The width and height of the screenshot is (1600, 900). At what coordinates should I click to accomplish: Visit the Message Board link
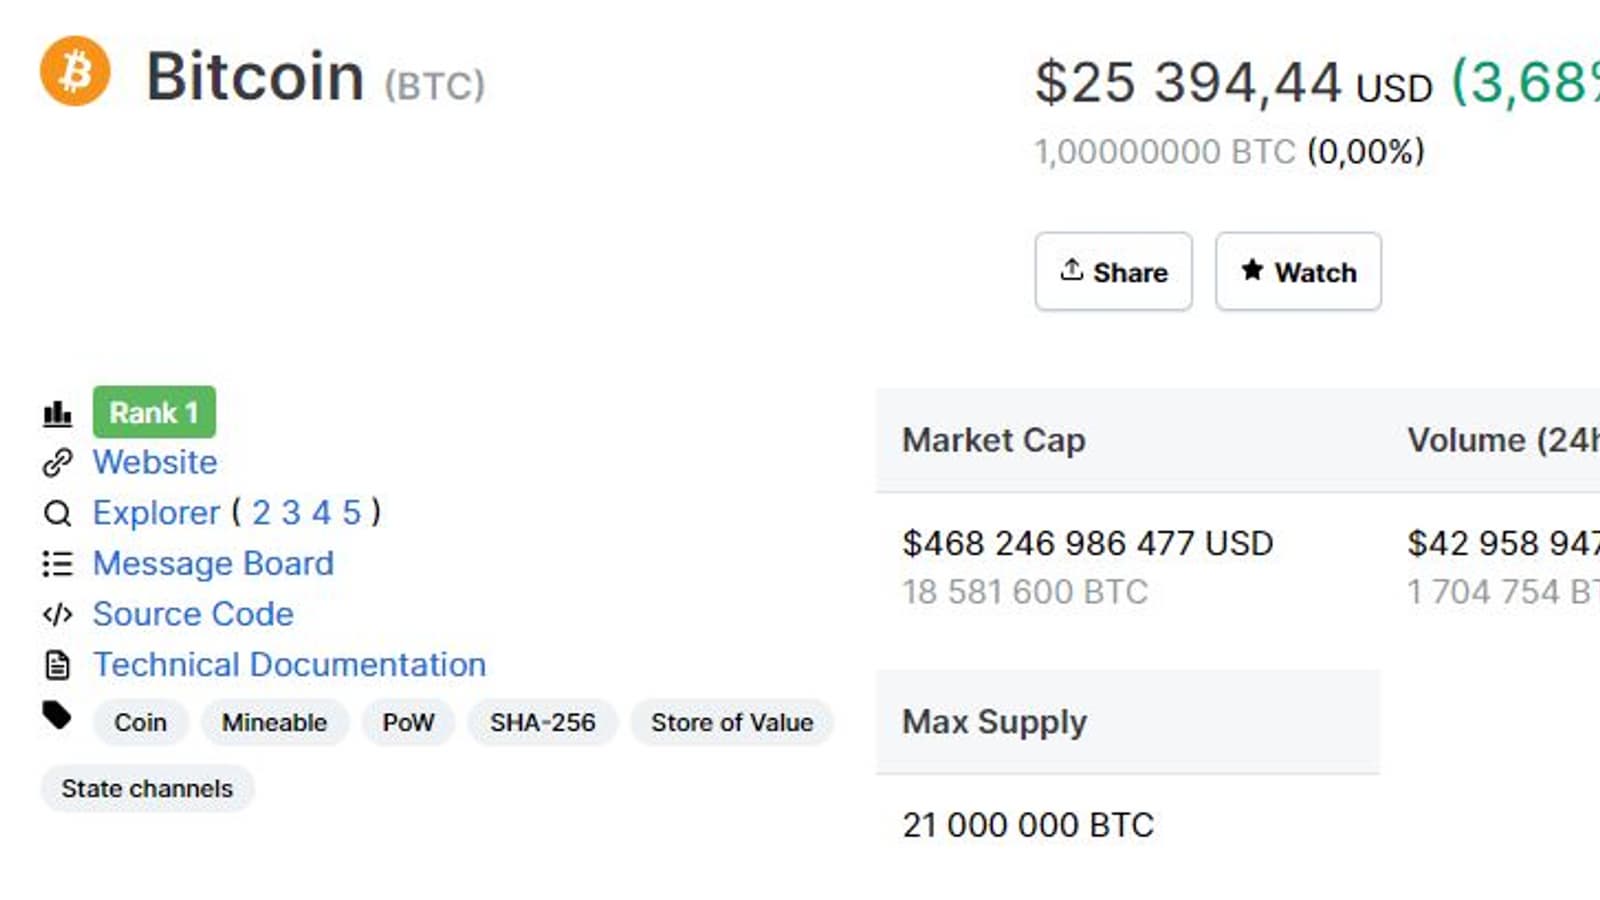tap(213, 564)
